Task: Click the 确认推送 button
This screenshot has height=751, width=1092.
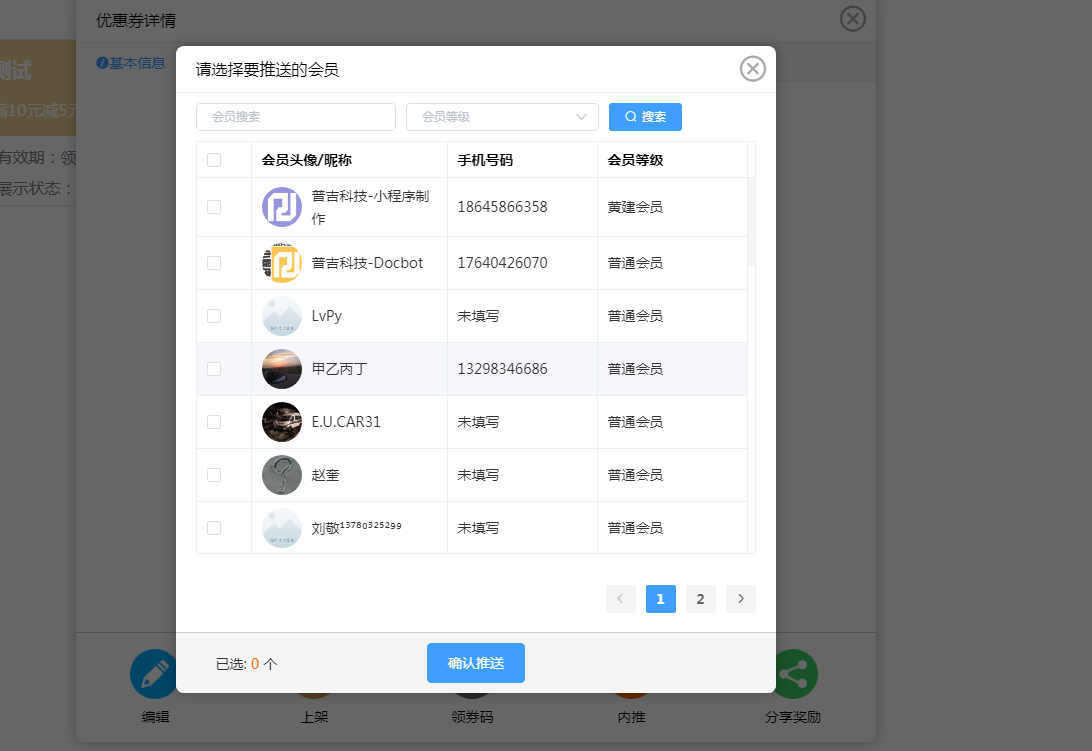Action: tap(476, 663)
